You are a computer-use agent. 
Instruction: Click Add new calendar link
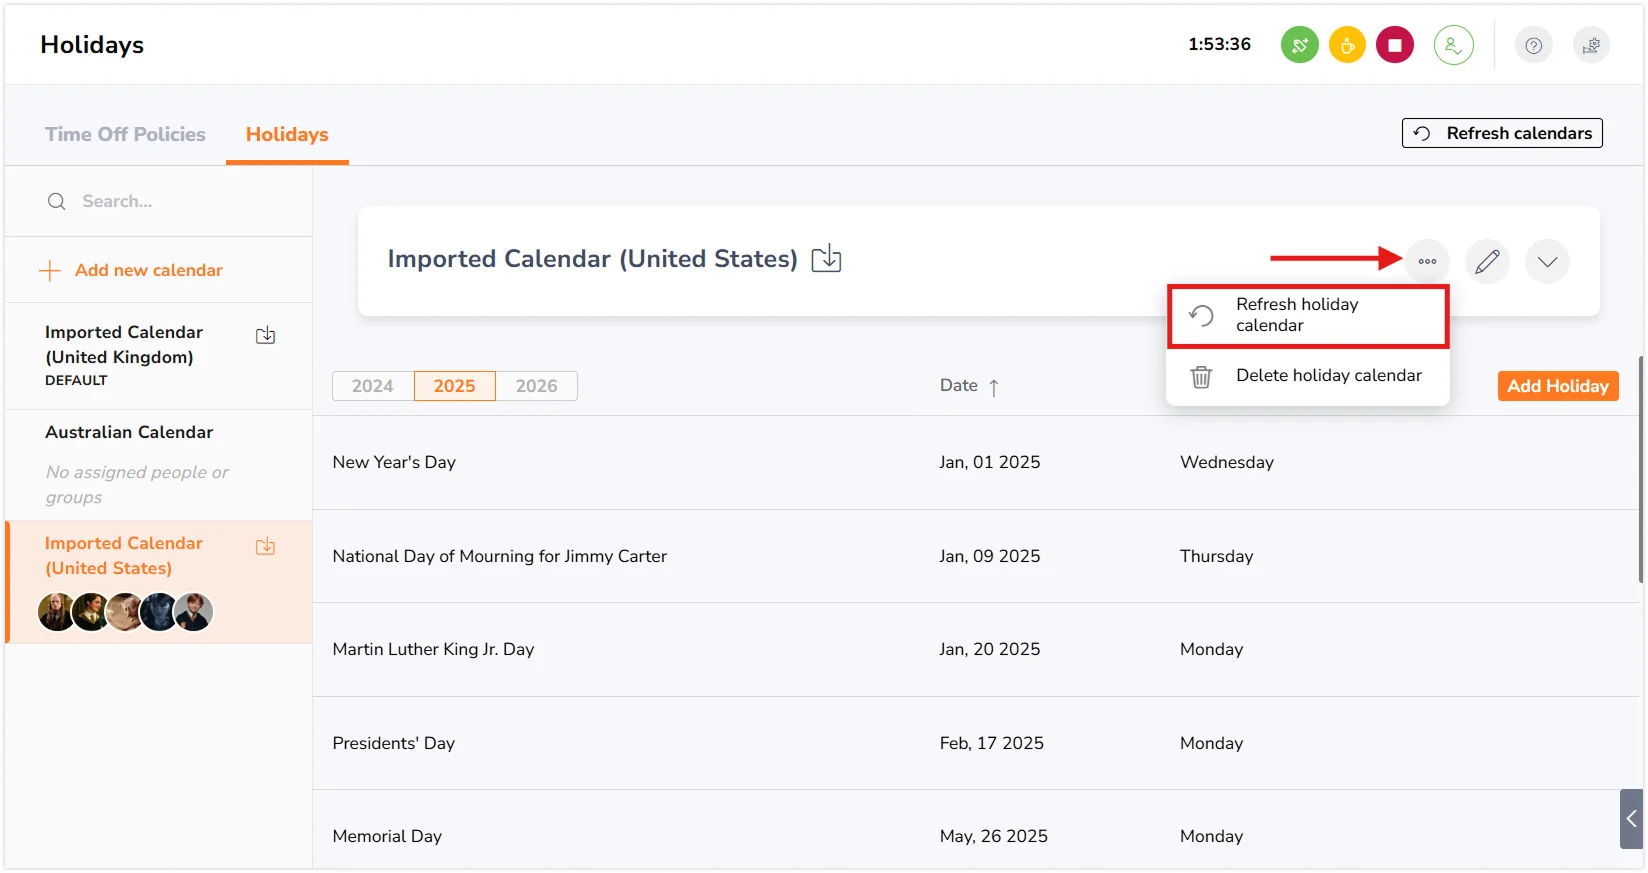(x=148, y=270)
